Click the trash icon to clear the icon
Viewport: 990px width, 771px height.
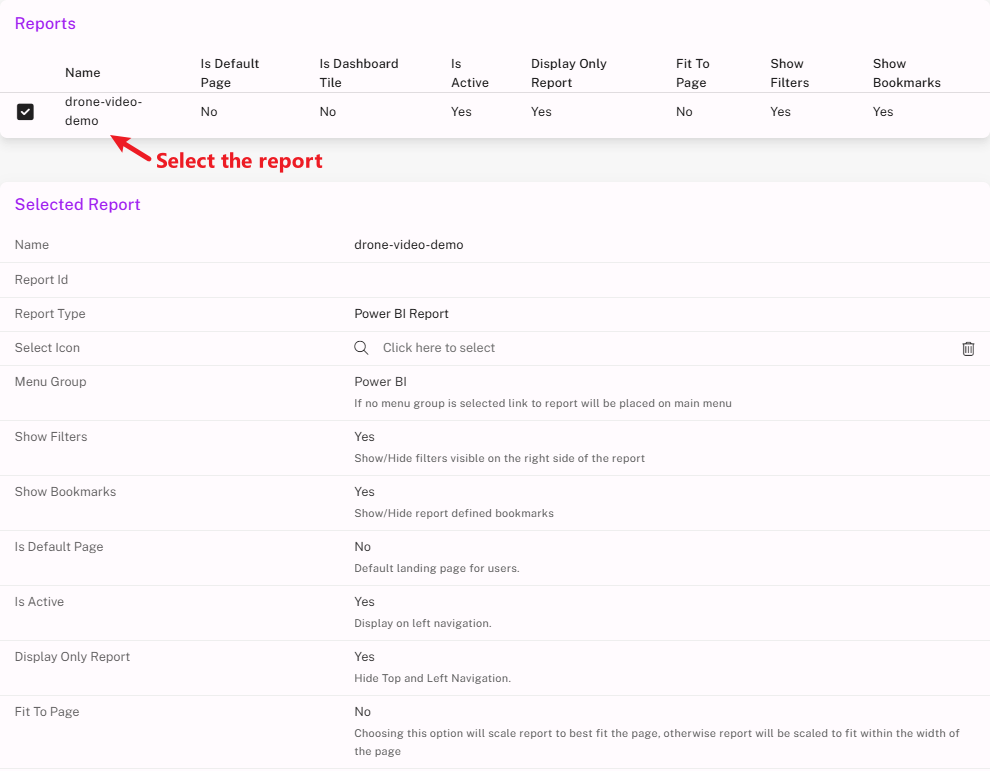click(967, 349)
